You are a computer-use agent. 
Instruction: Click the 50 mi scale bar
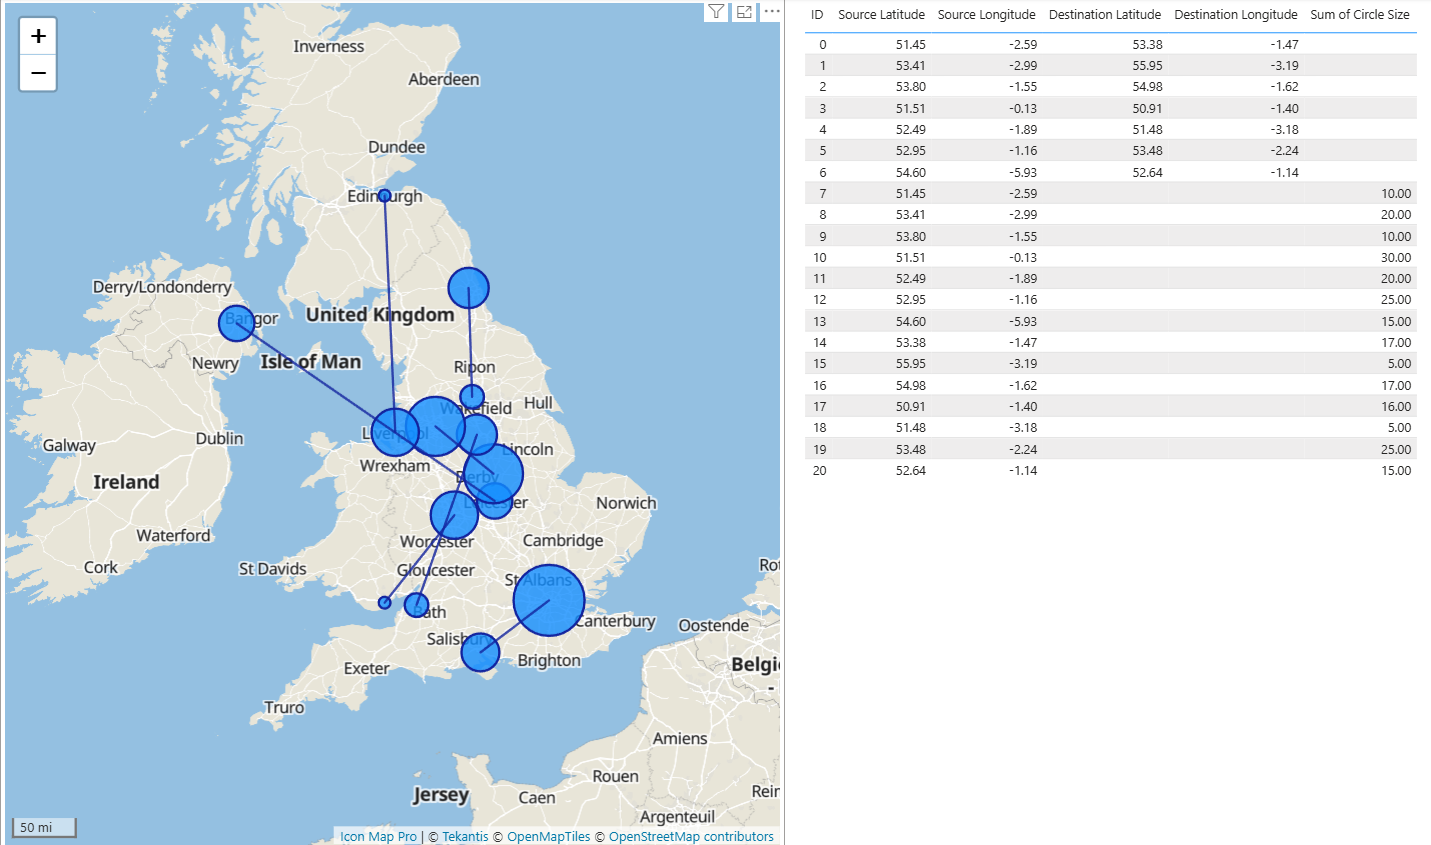pyautogui.click(x=43, y=827)
